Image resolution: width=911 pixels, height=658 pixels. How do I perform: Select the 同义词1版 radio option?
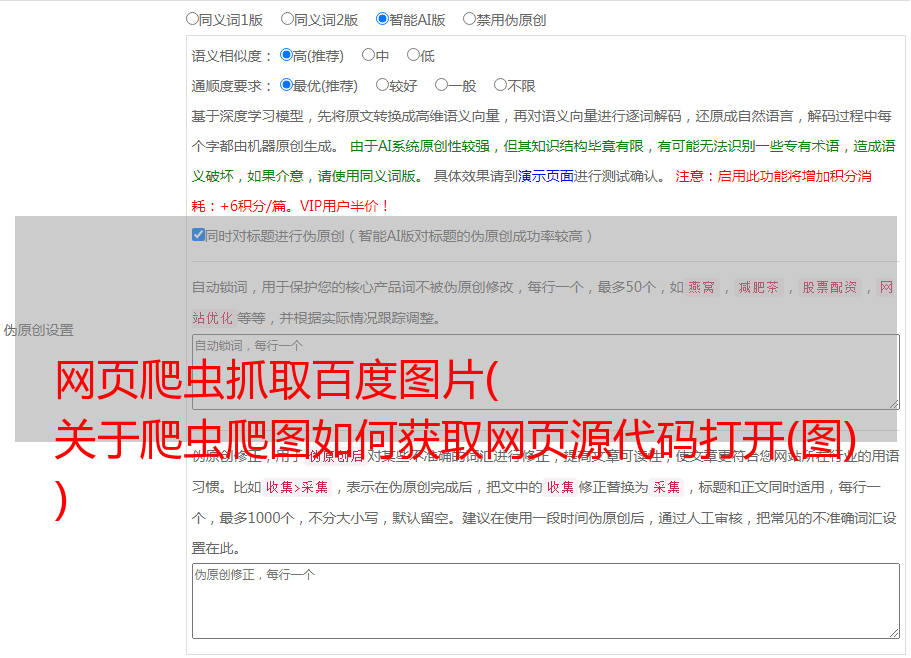click(192, 19)
